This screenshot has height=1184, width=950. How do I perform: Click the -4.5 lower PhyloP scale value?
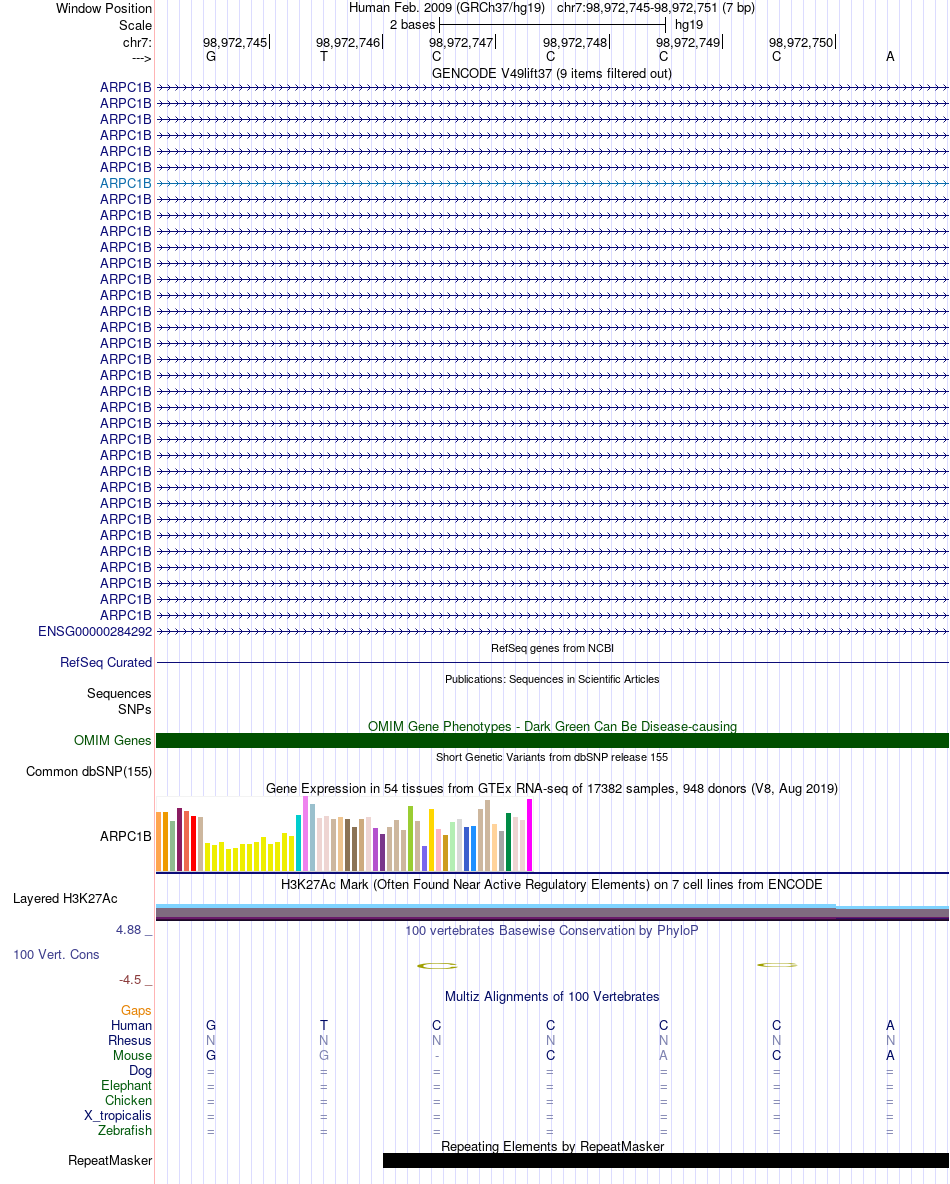click(130, 980)
